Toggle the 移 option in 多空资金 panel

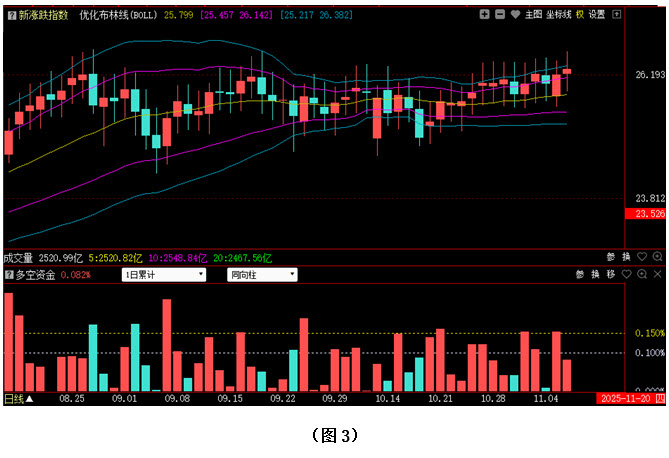pos(609,274)
